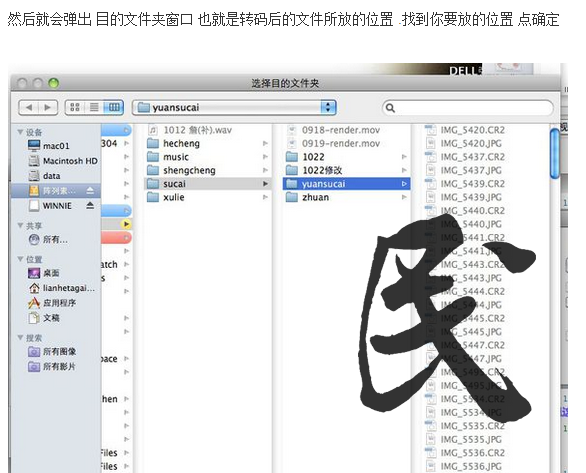Select IMG_5439.JPG file
The width and height of the screenshot is (586, 473).
[464, 197]
